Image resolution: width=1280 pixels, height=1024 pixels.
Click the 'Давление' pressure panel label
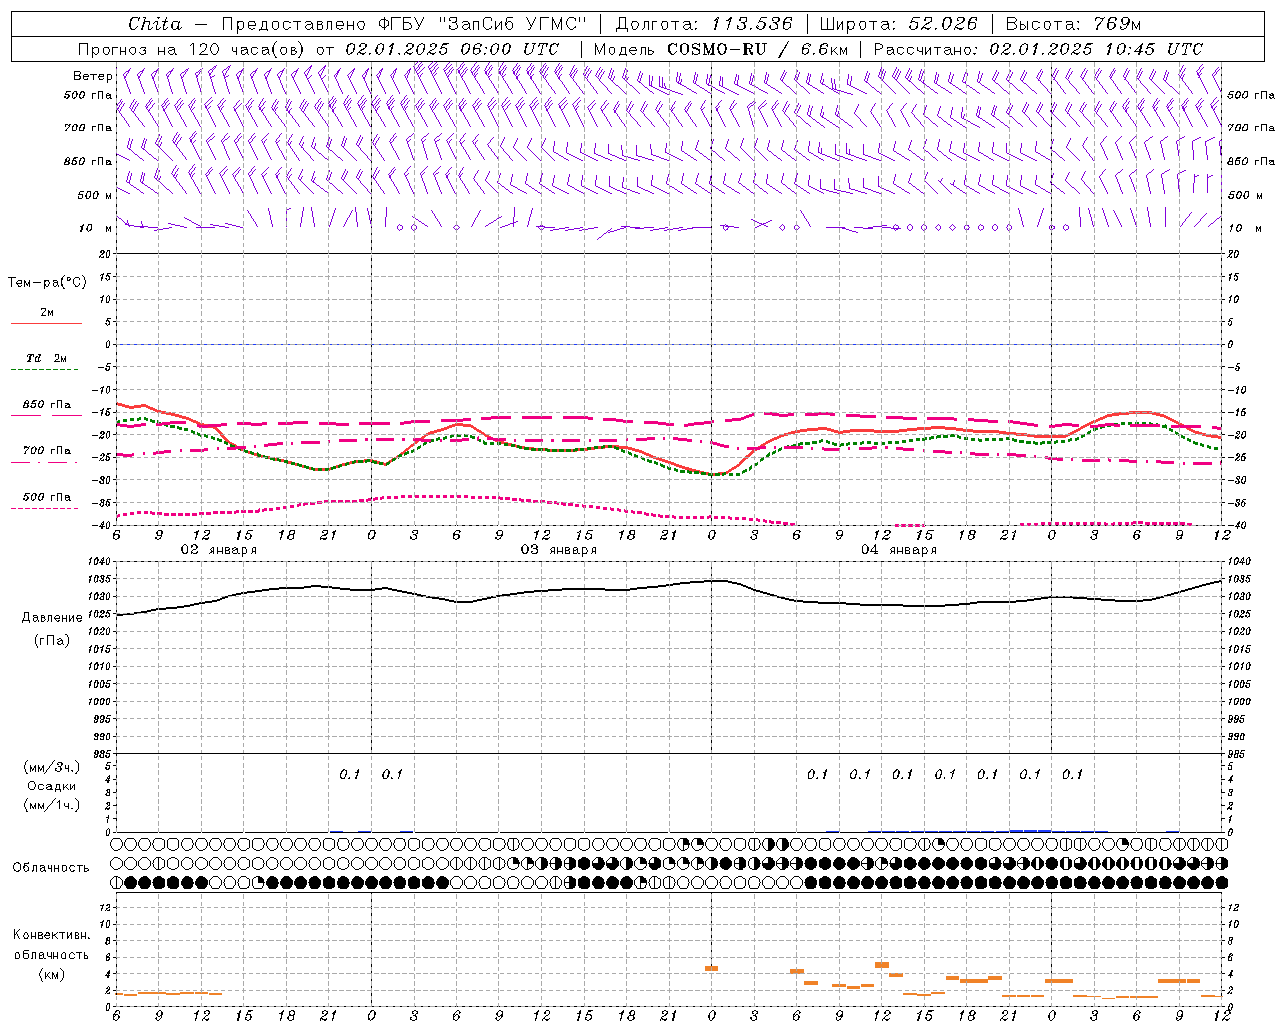[x=52, y=618]
